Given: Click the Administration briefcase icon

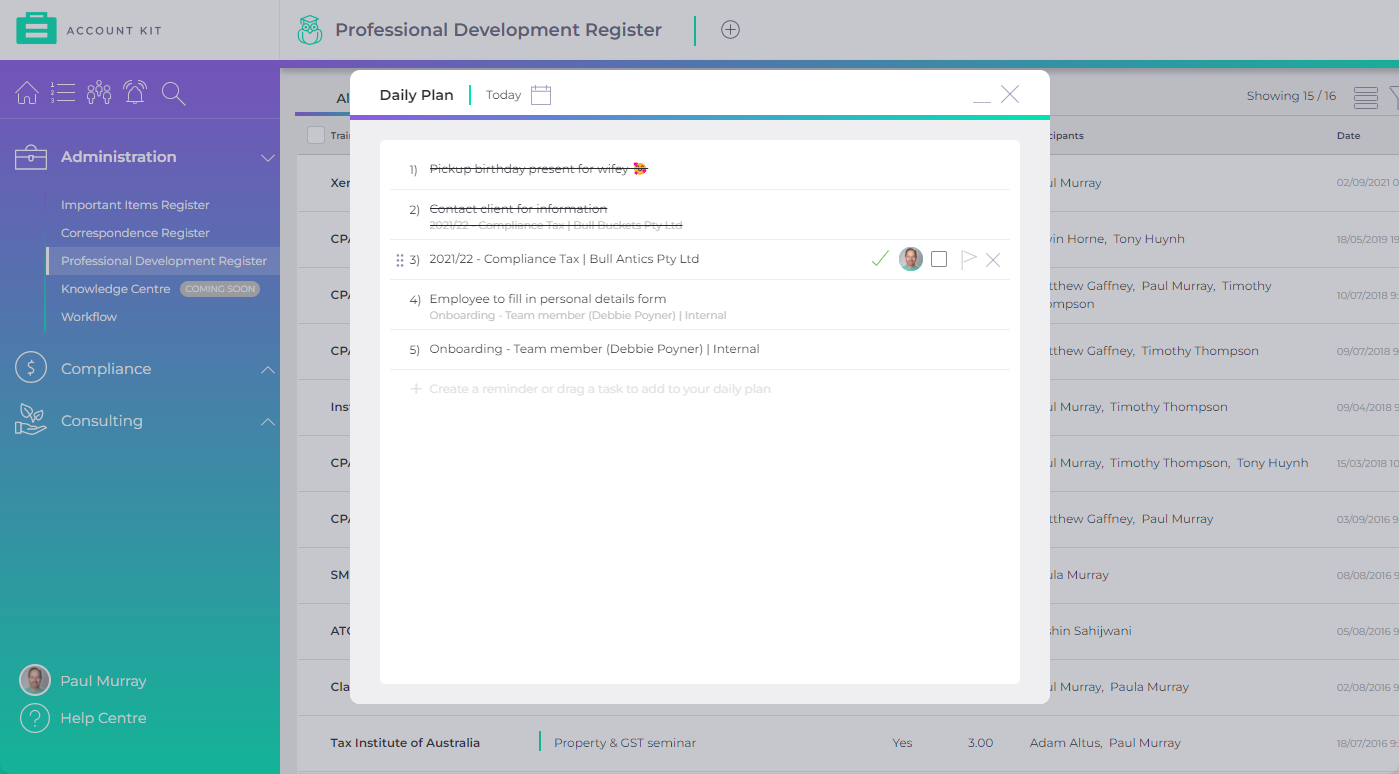Looking at the screenshot, I should tap(31, 157).
